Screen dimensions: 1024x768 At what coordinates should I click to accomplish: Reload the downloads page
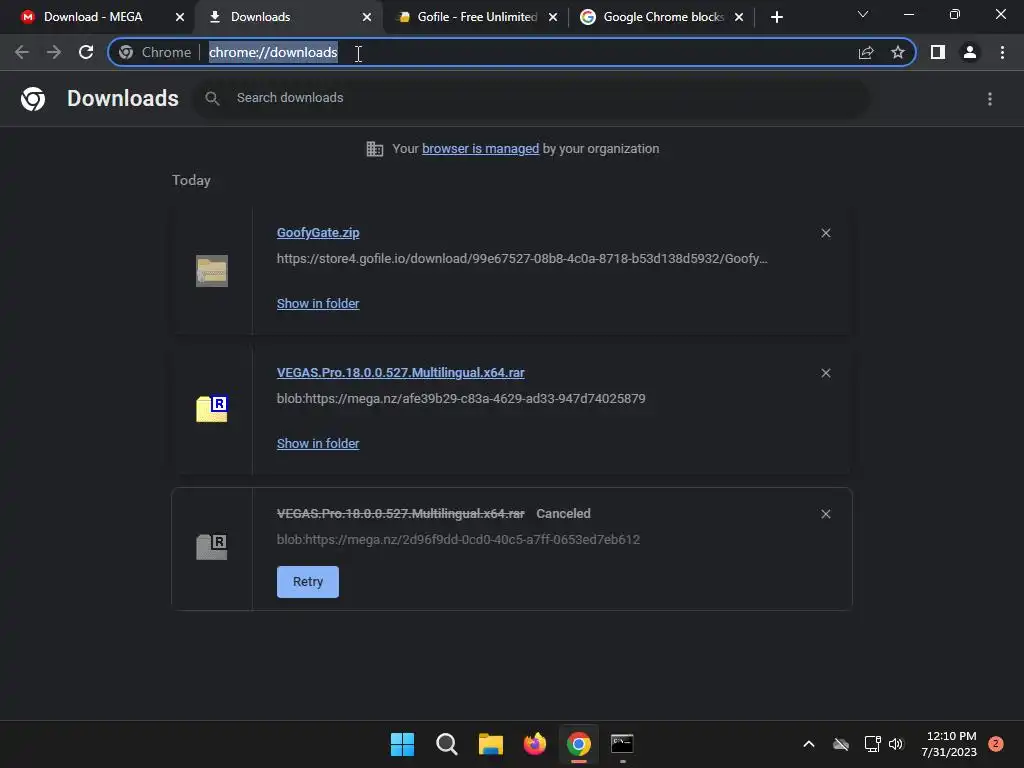coord(86,52)
